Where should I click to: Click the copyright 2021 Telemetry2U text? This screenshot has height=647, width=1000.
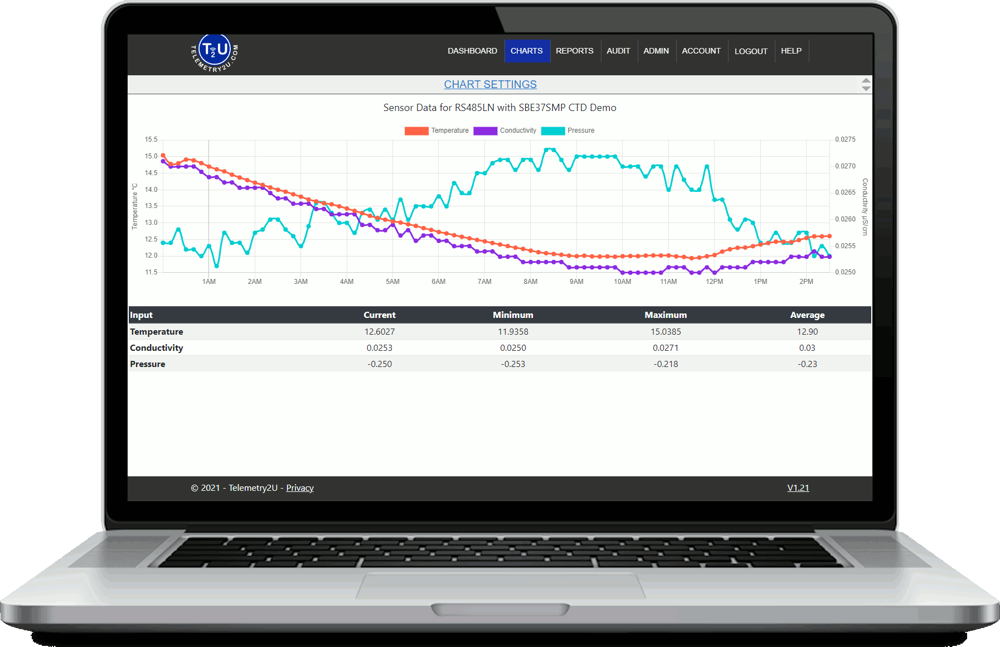(234, 488)
